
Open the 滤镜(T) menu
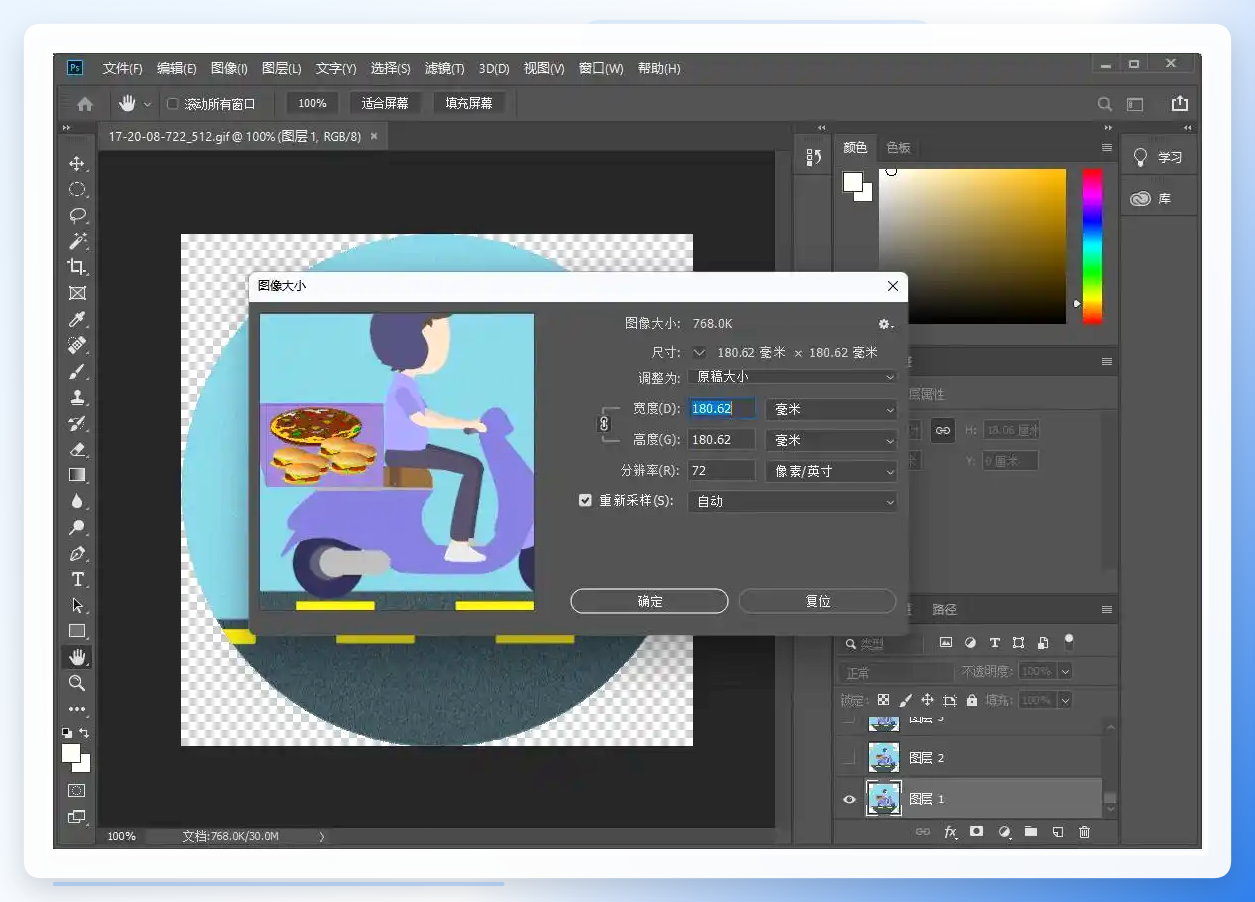(x=444, y=69)
